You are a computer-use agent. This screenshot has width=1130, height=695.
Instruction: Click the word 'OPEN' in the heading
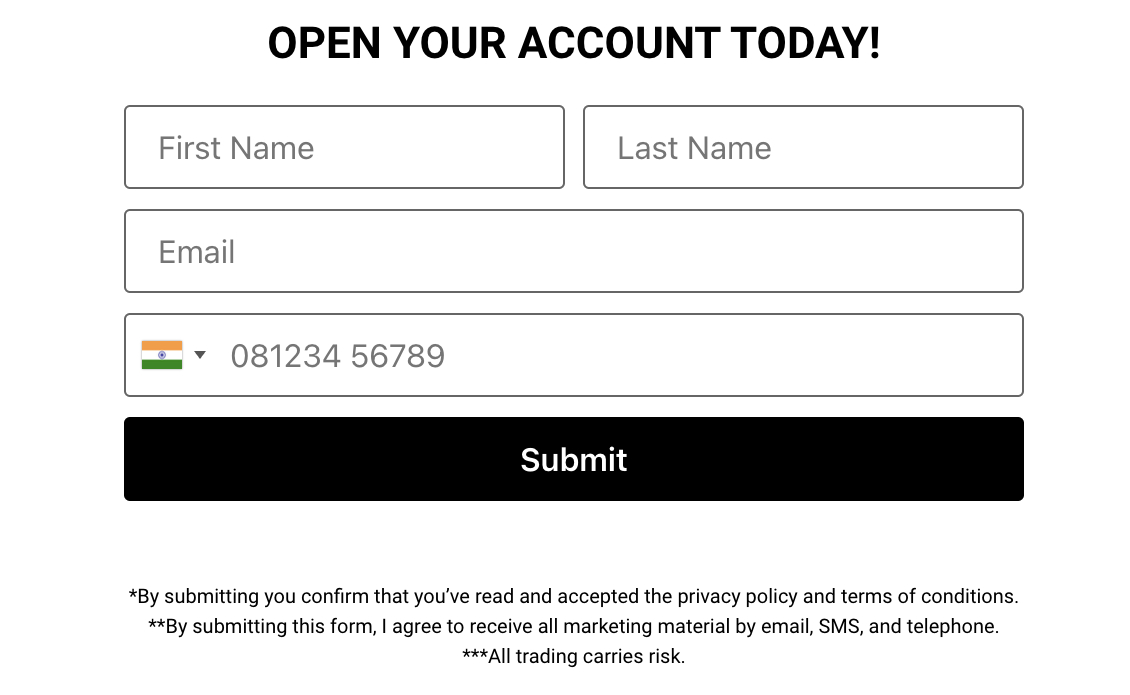324,43
